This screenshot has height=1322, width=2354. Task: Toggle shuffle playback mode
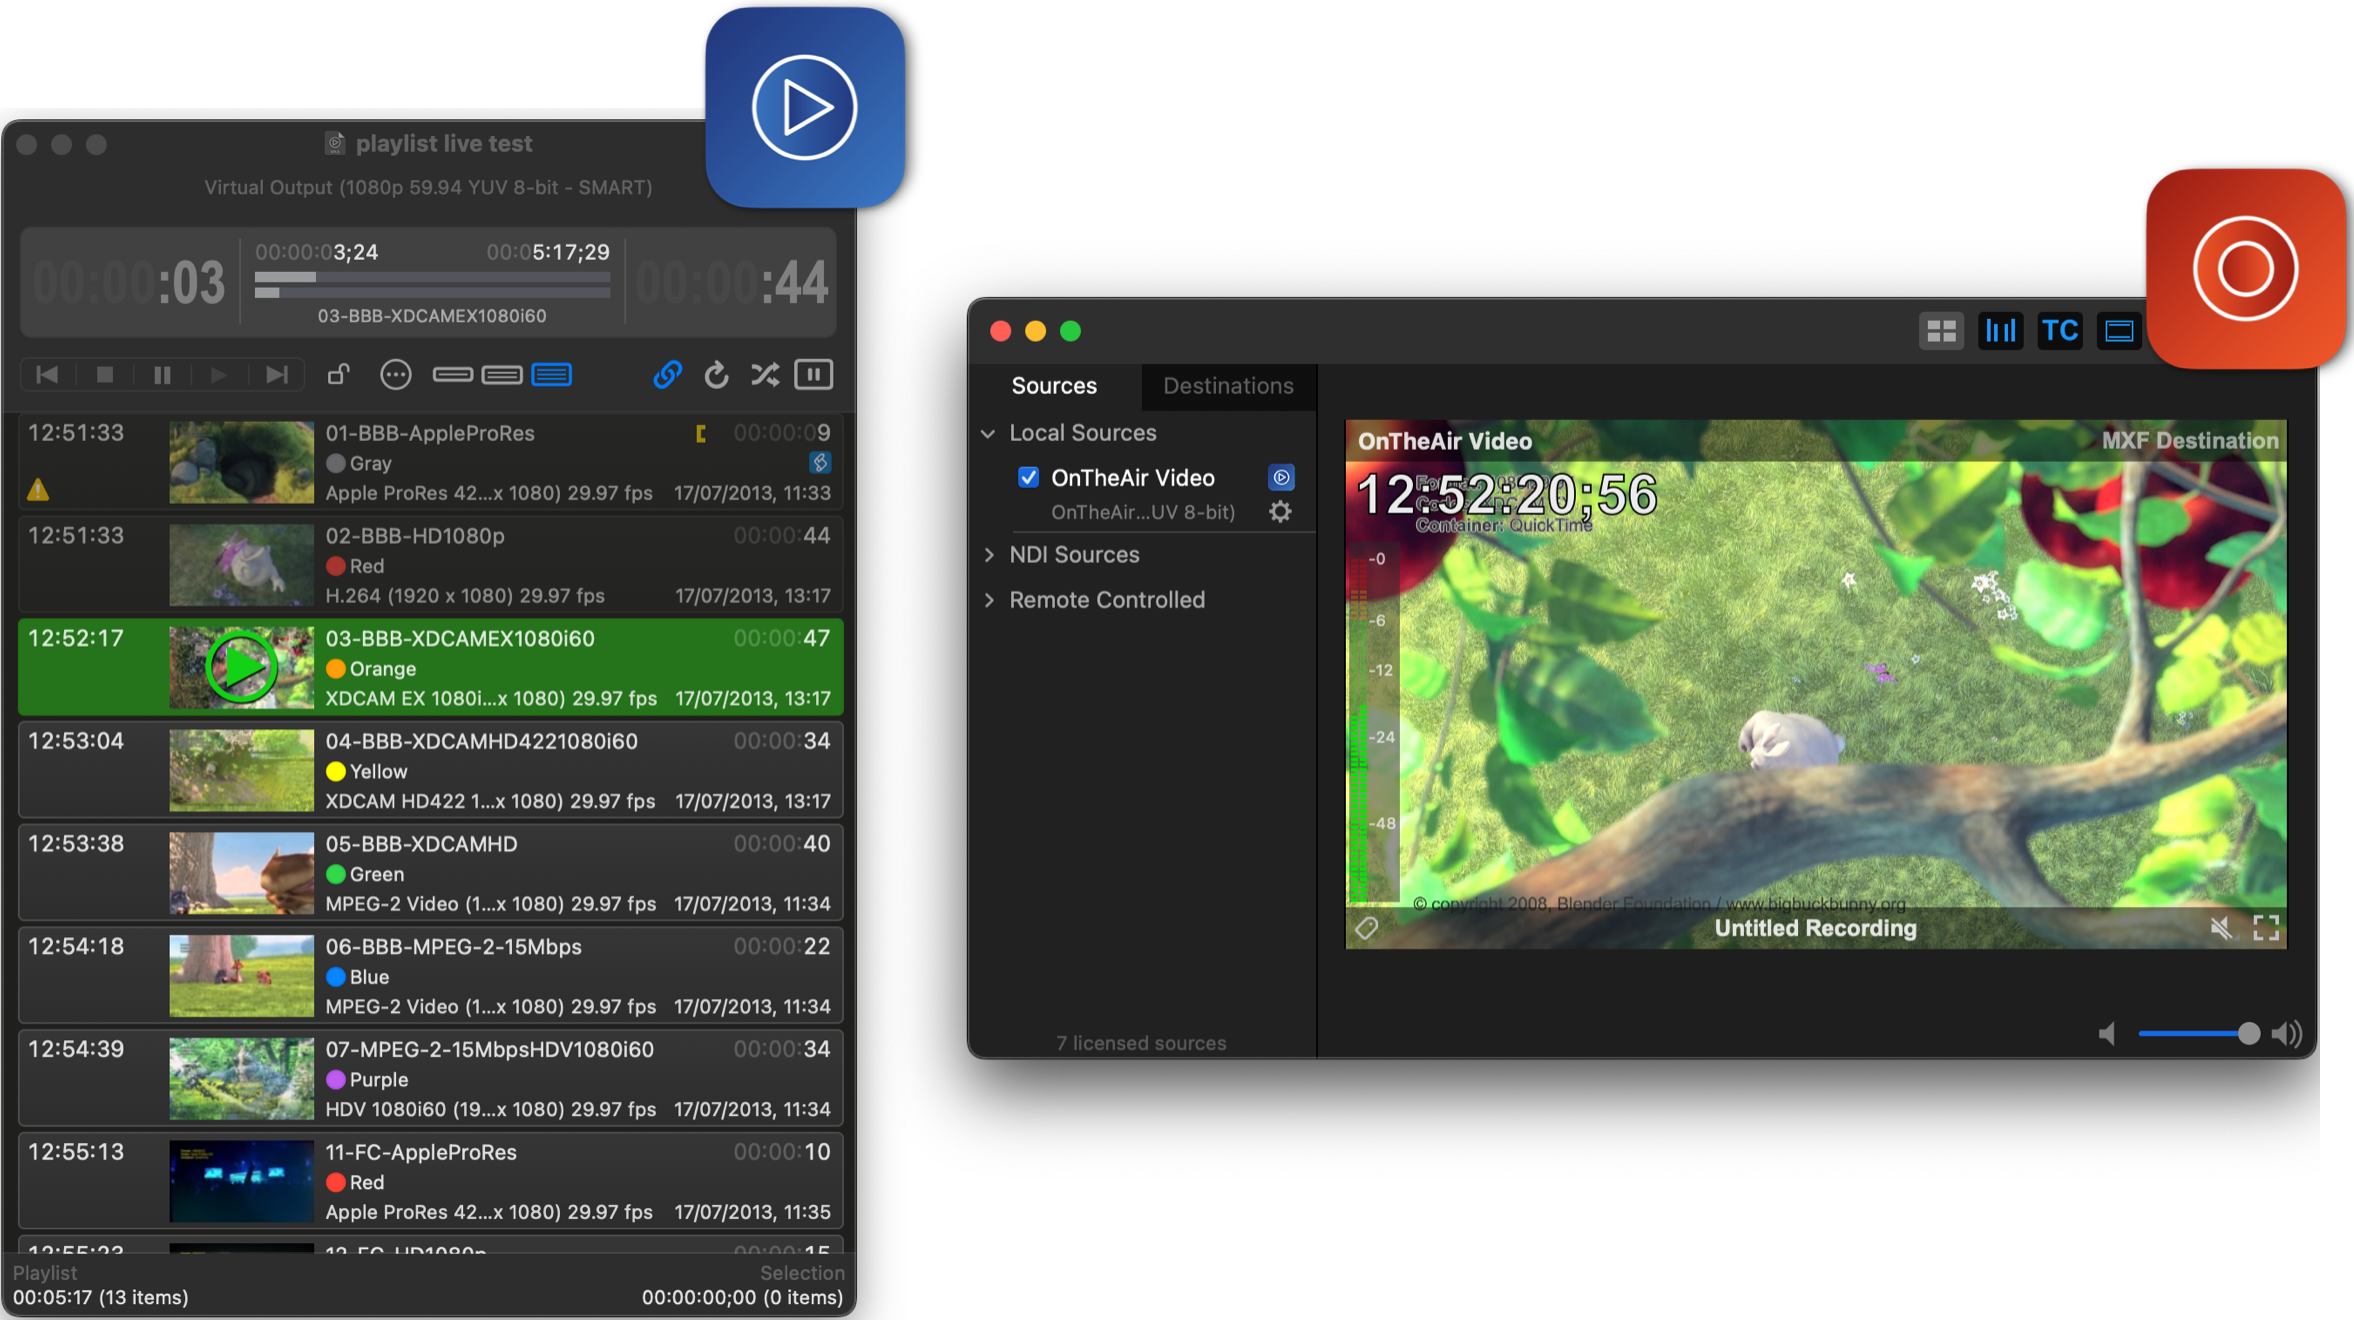[x=765, y=375]
